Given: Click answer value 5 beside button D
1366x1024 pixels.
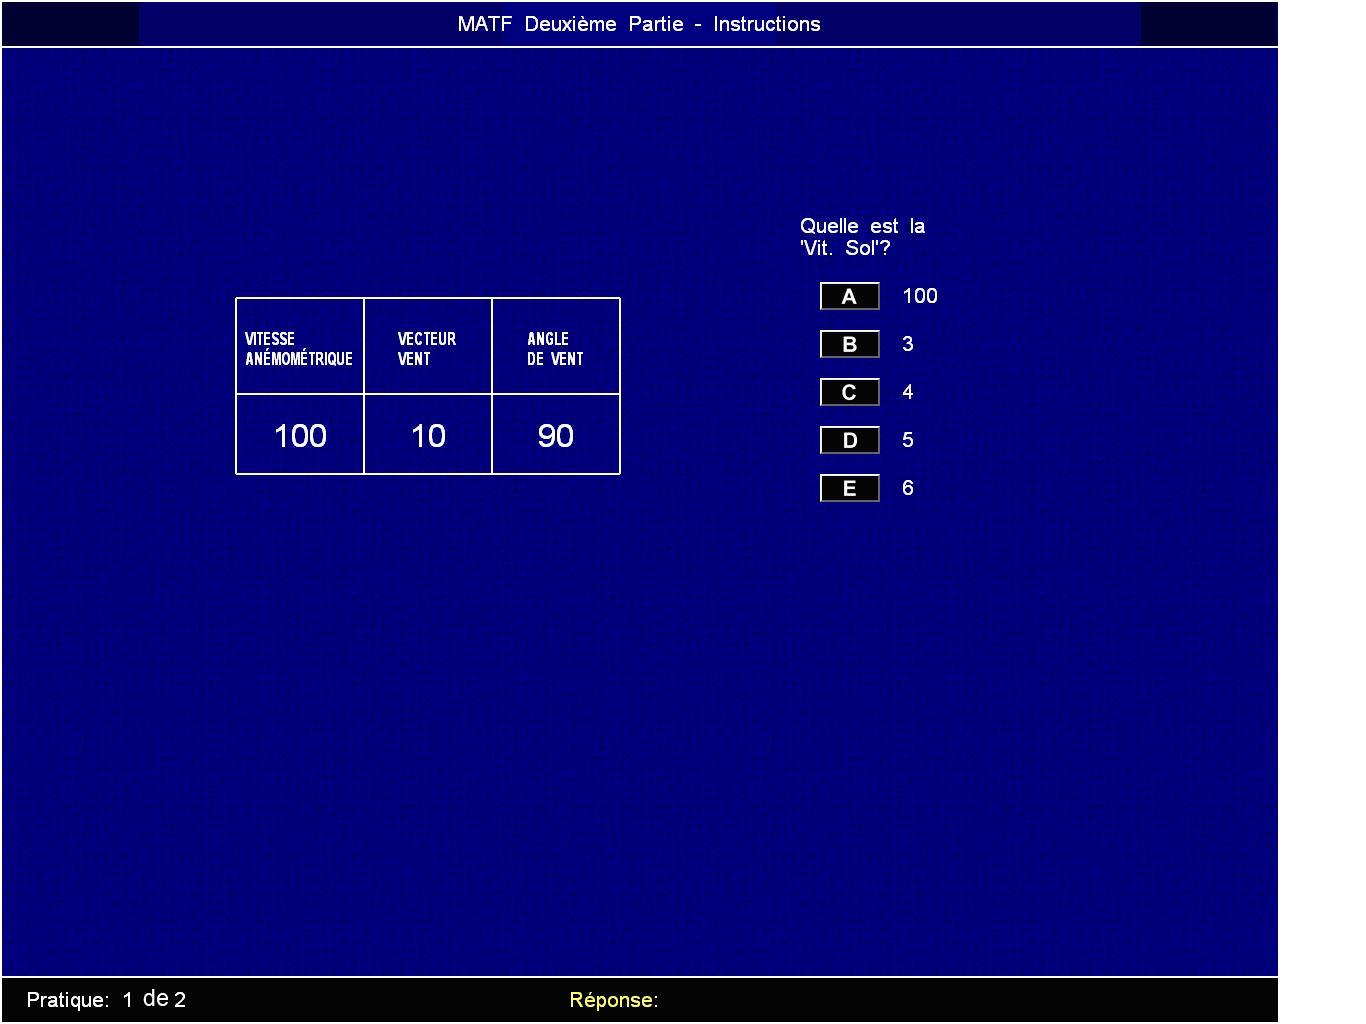Looking at the screenshot, I should pyautogui.click(x=907, y=440).
